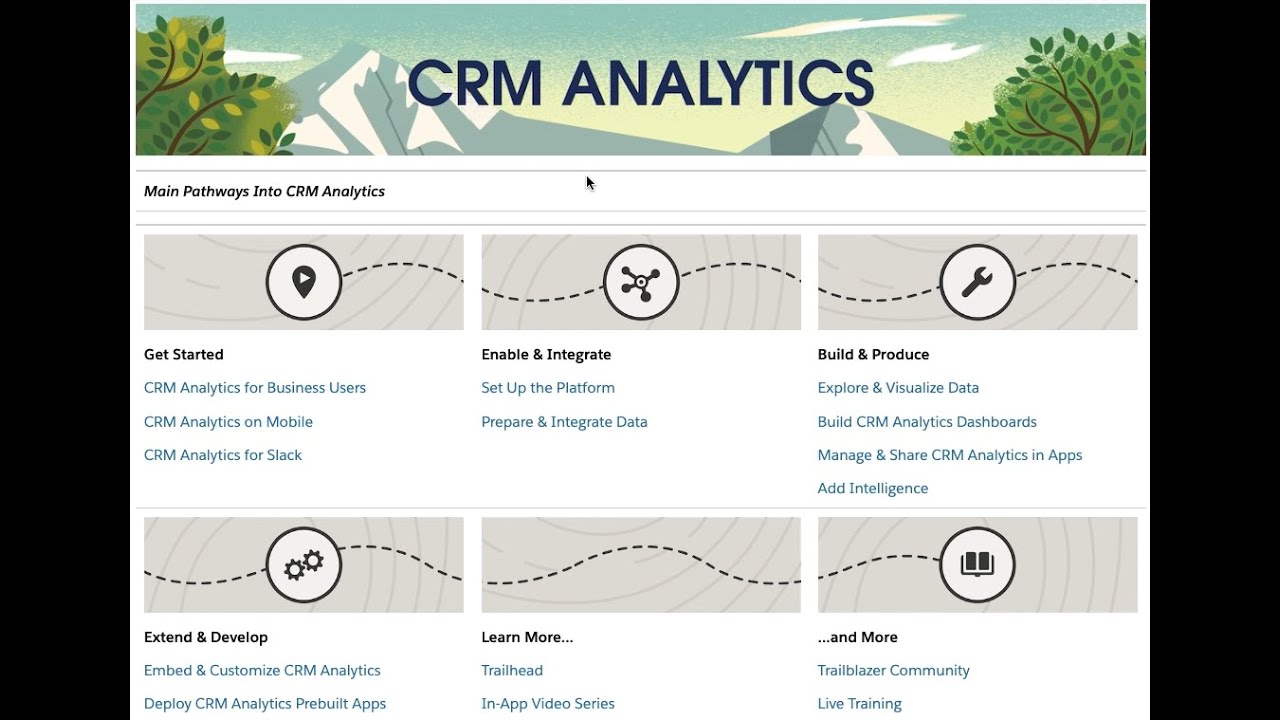Open Deploy CRM Analytics Prebuilt Apps link
The height and width of the screenshot is (720, 1280).
pyautogui.click(x=265, y=704)
